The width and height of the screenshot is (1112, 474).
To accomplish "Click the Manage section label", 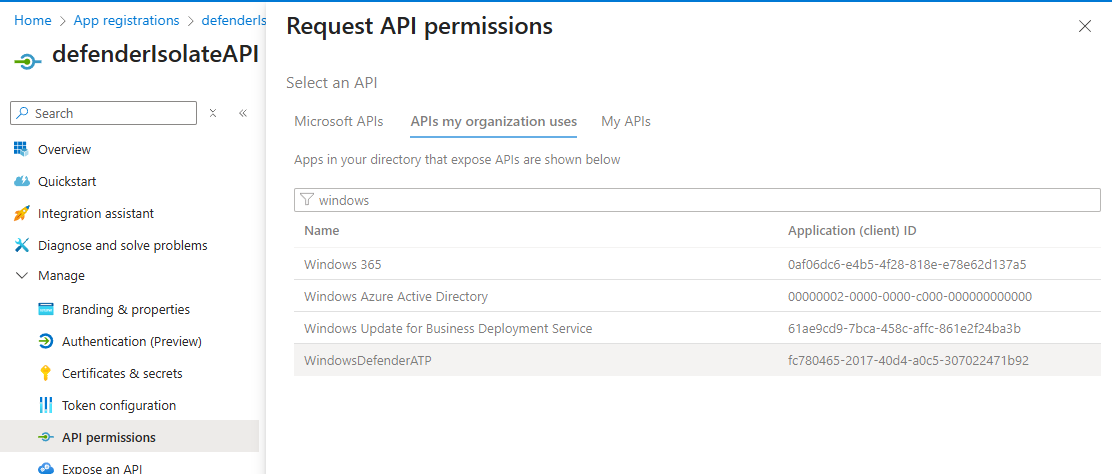I will (61, 275).
